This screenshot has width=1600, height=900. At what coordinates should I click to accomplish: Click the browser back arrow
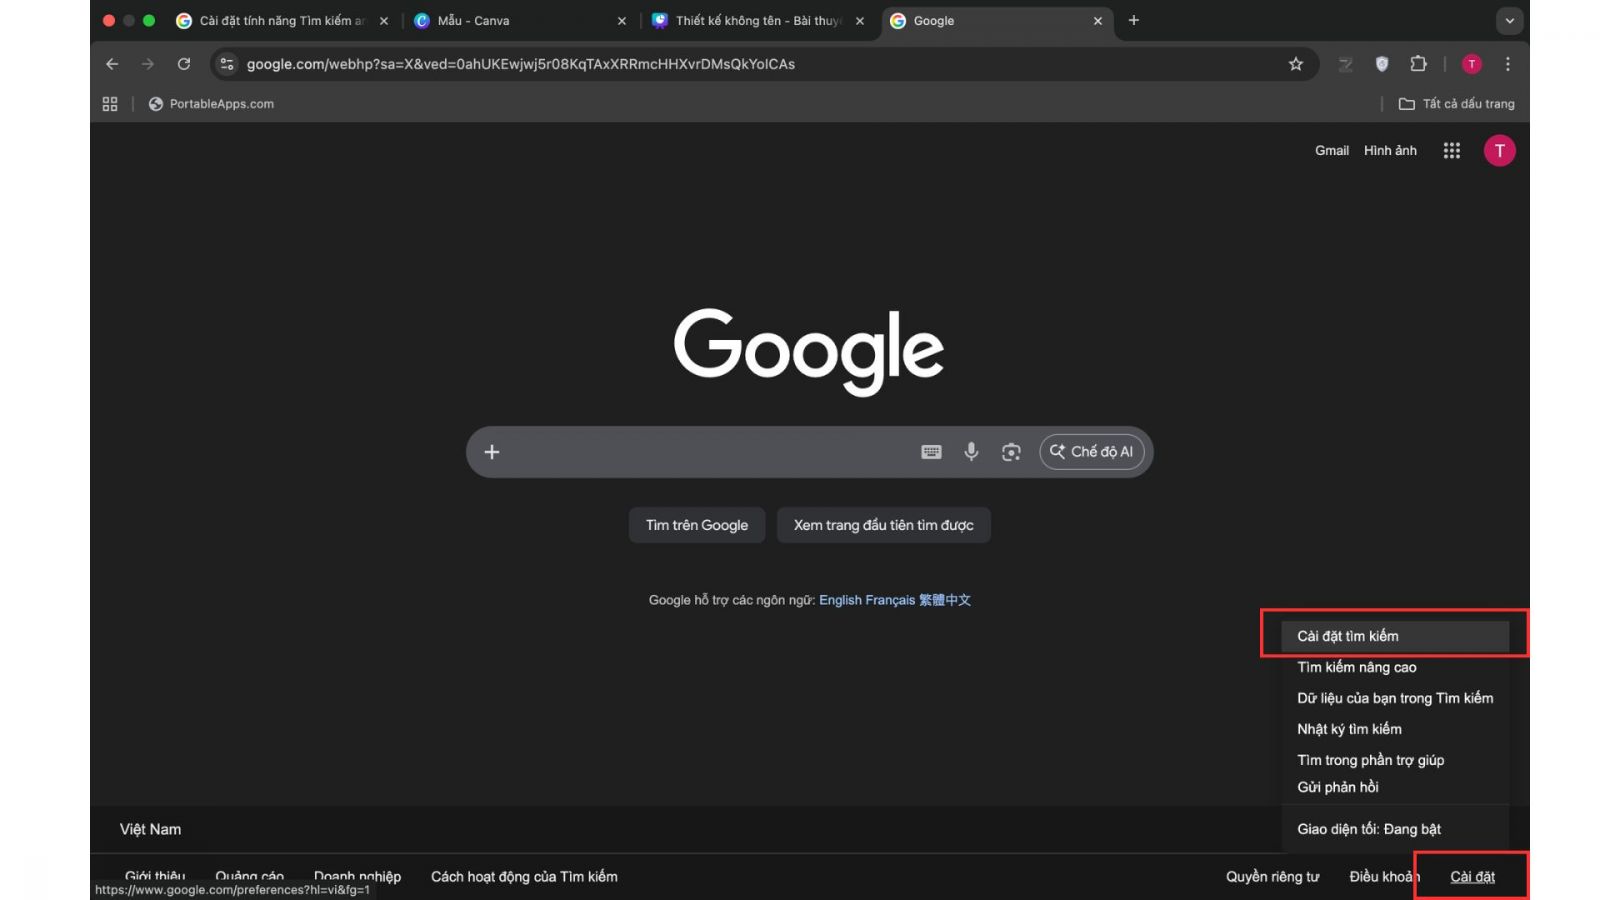click(112, 64)
